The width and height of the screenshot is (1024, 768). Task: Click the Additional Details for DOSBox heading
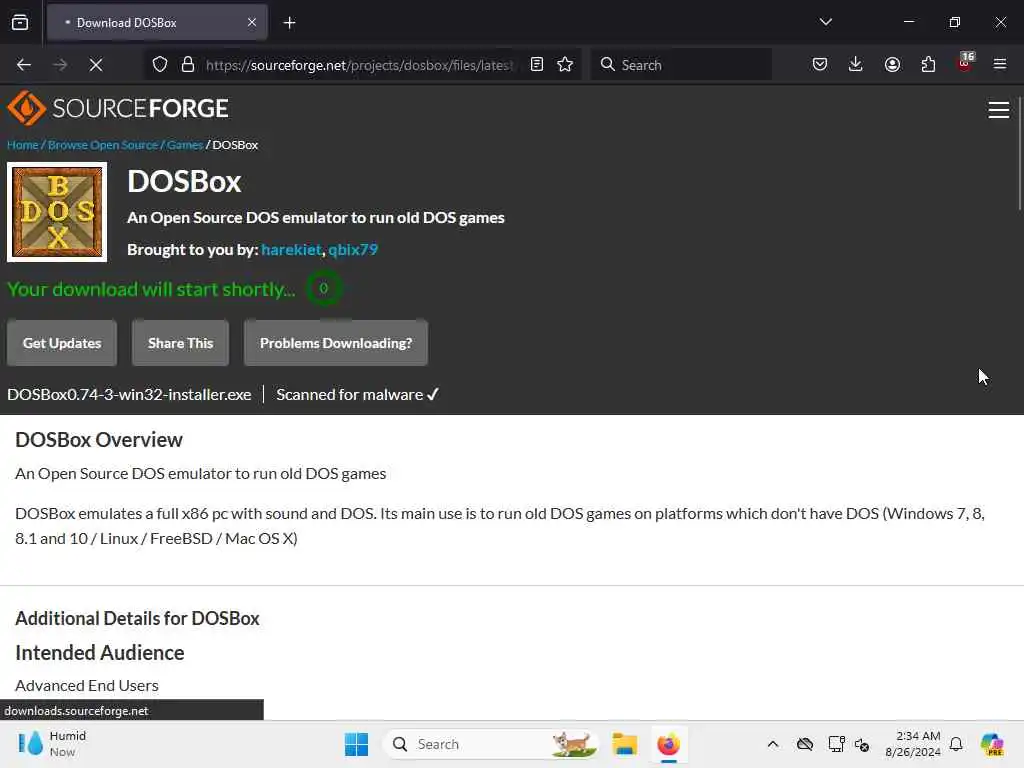coord(137,618)
